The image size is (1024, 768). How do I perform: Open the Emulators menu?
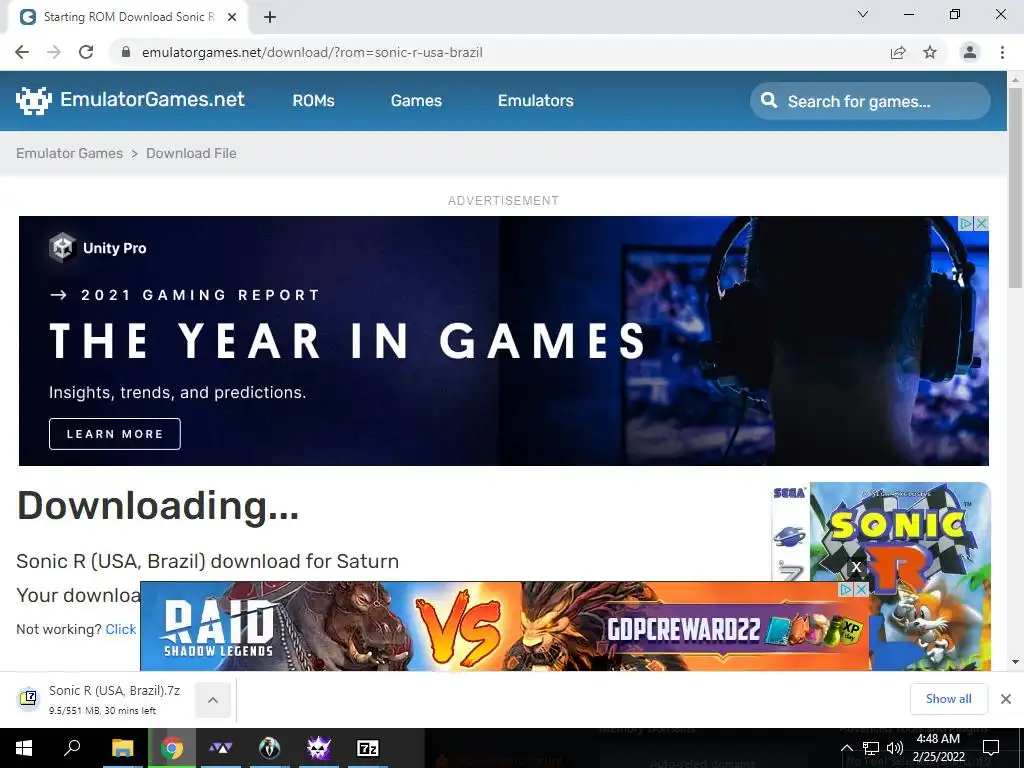pos(536,101)
